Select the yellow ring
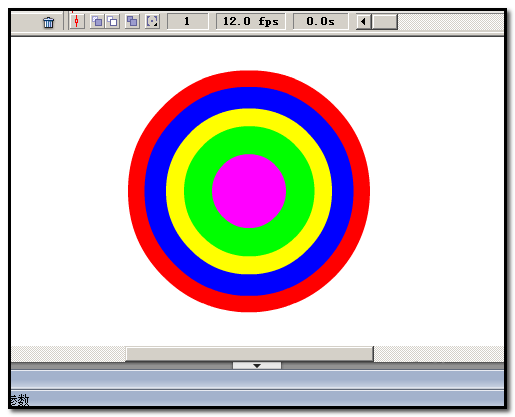Screen dimensions: 515x417 [249, 265]
